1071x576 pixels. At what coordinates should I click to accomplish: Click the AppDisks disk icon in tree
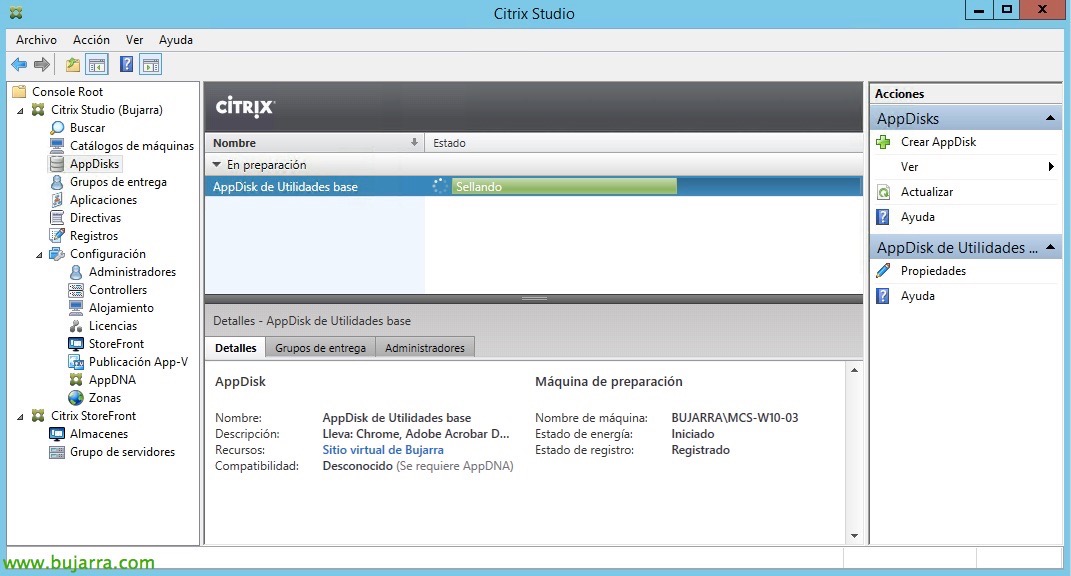coord(57,164)
